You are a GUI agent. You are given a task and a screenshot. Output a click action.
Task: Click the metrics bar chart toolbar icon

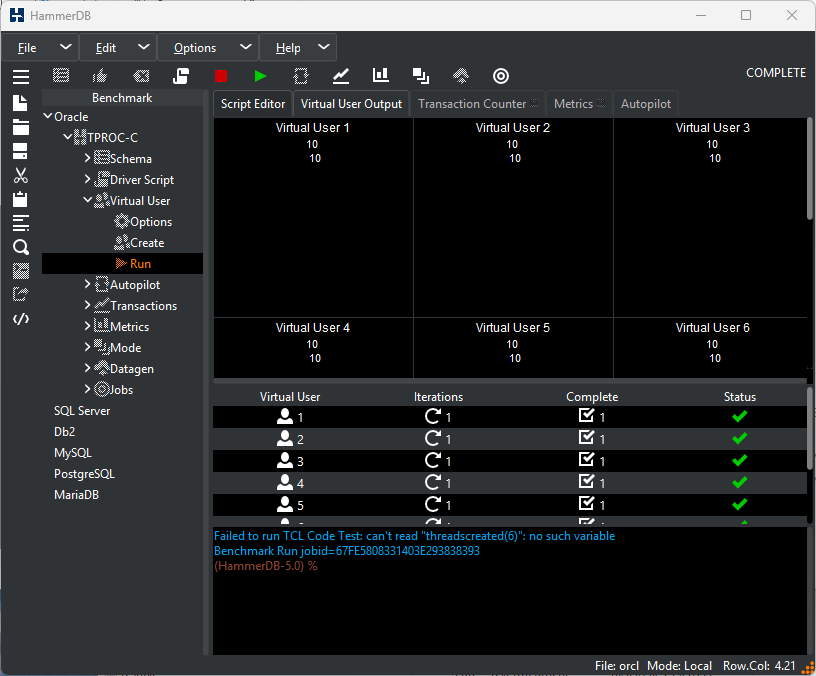pyautogui.click(x=381, y=75)
